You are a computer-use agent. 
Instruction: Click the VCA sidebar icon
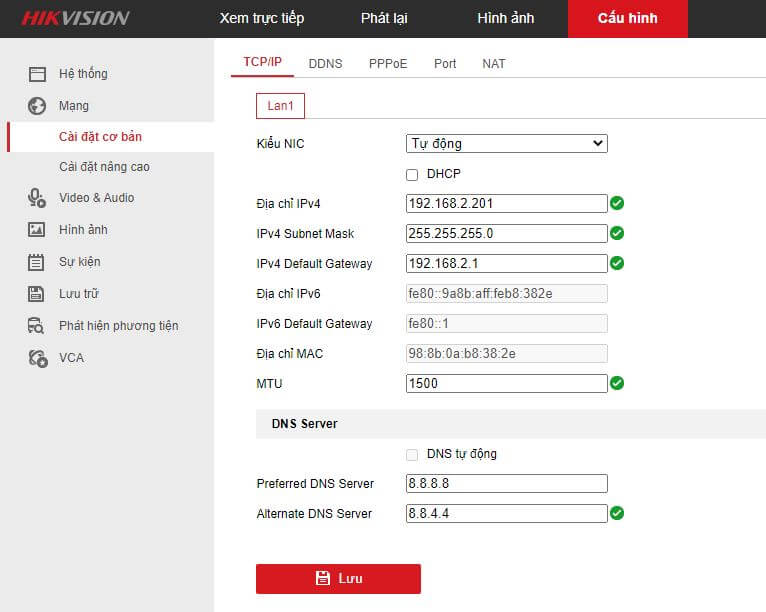[38, 358]
